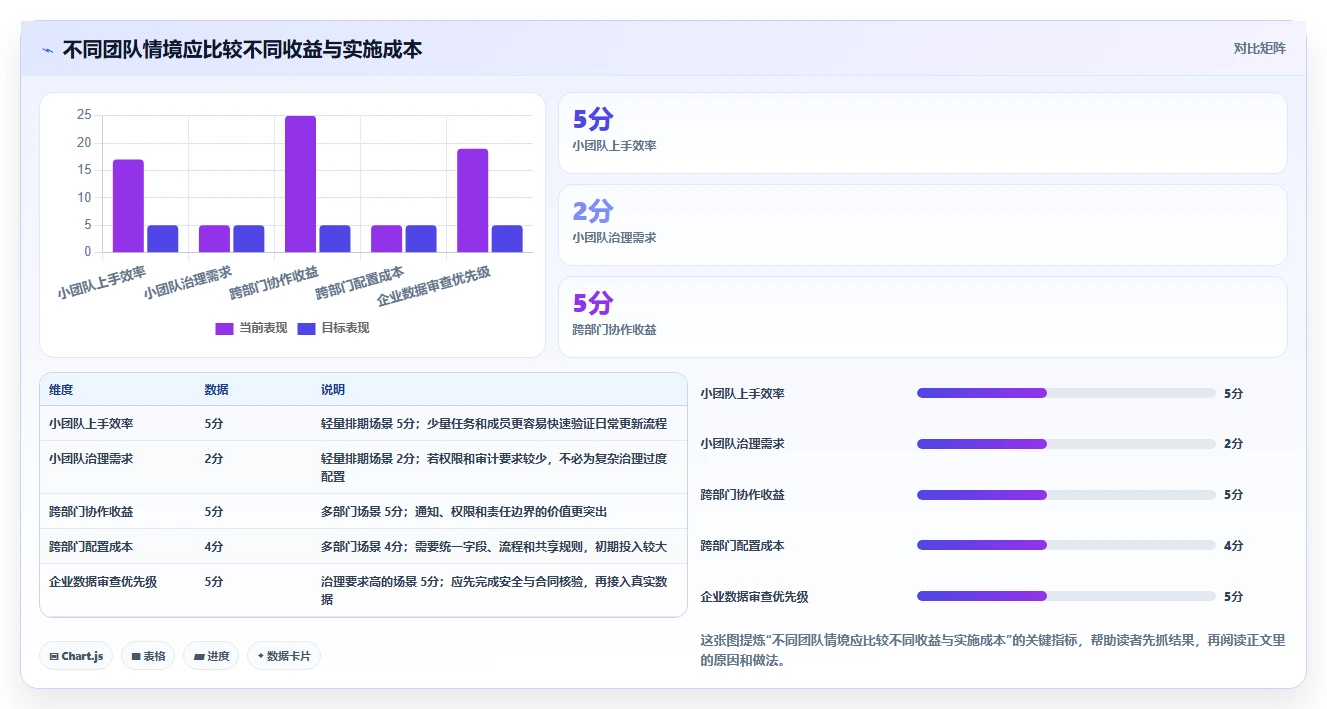Open the 5分 跨部门协作收益 data card
The image size is (1327, 709).
[922, 317]
